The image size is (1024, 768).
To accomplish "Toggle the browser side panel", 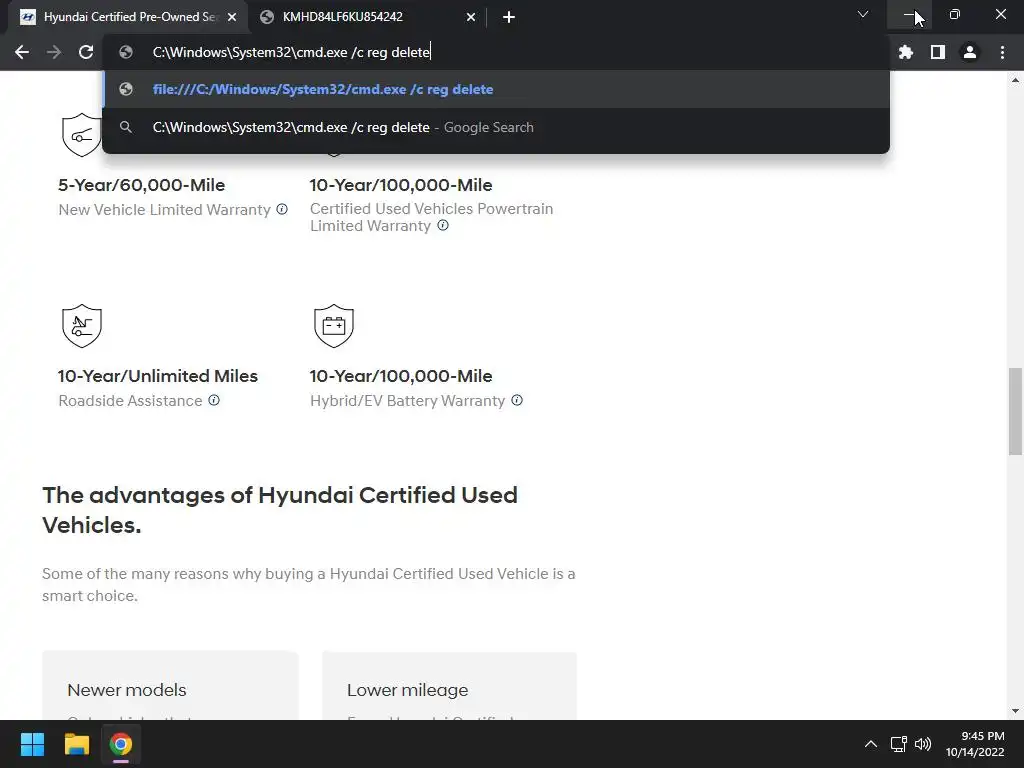I will [x=938, y=53].
